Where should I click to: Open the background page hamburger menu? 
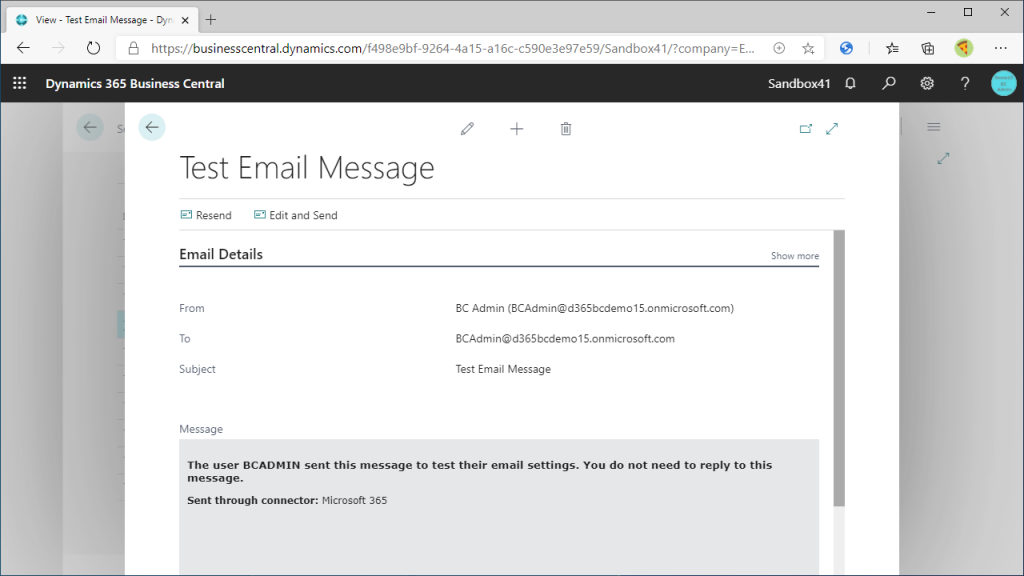[x=934, y=127]
